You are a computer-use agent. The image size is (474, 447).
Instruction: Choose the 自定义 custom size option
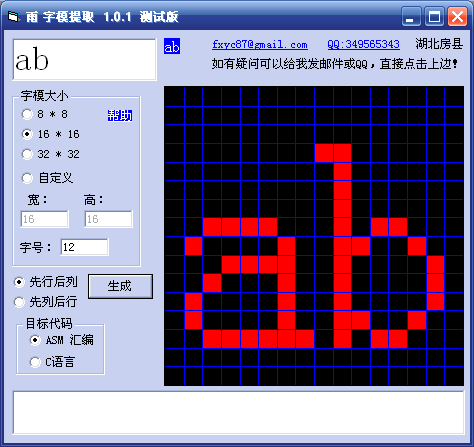click(47, 178)
